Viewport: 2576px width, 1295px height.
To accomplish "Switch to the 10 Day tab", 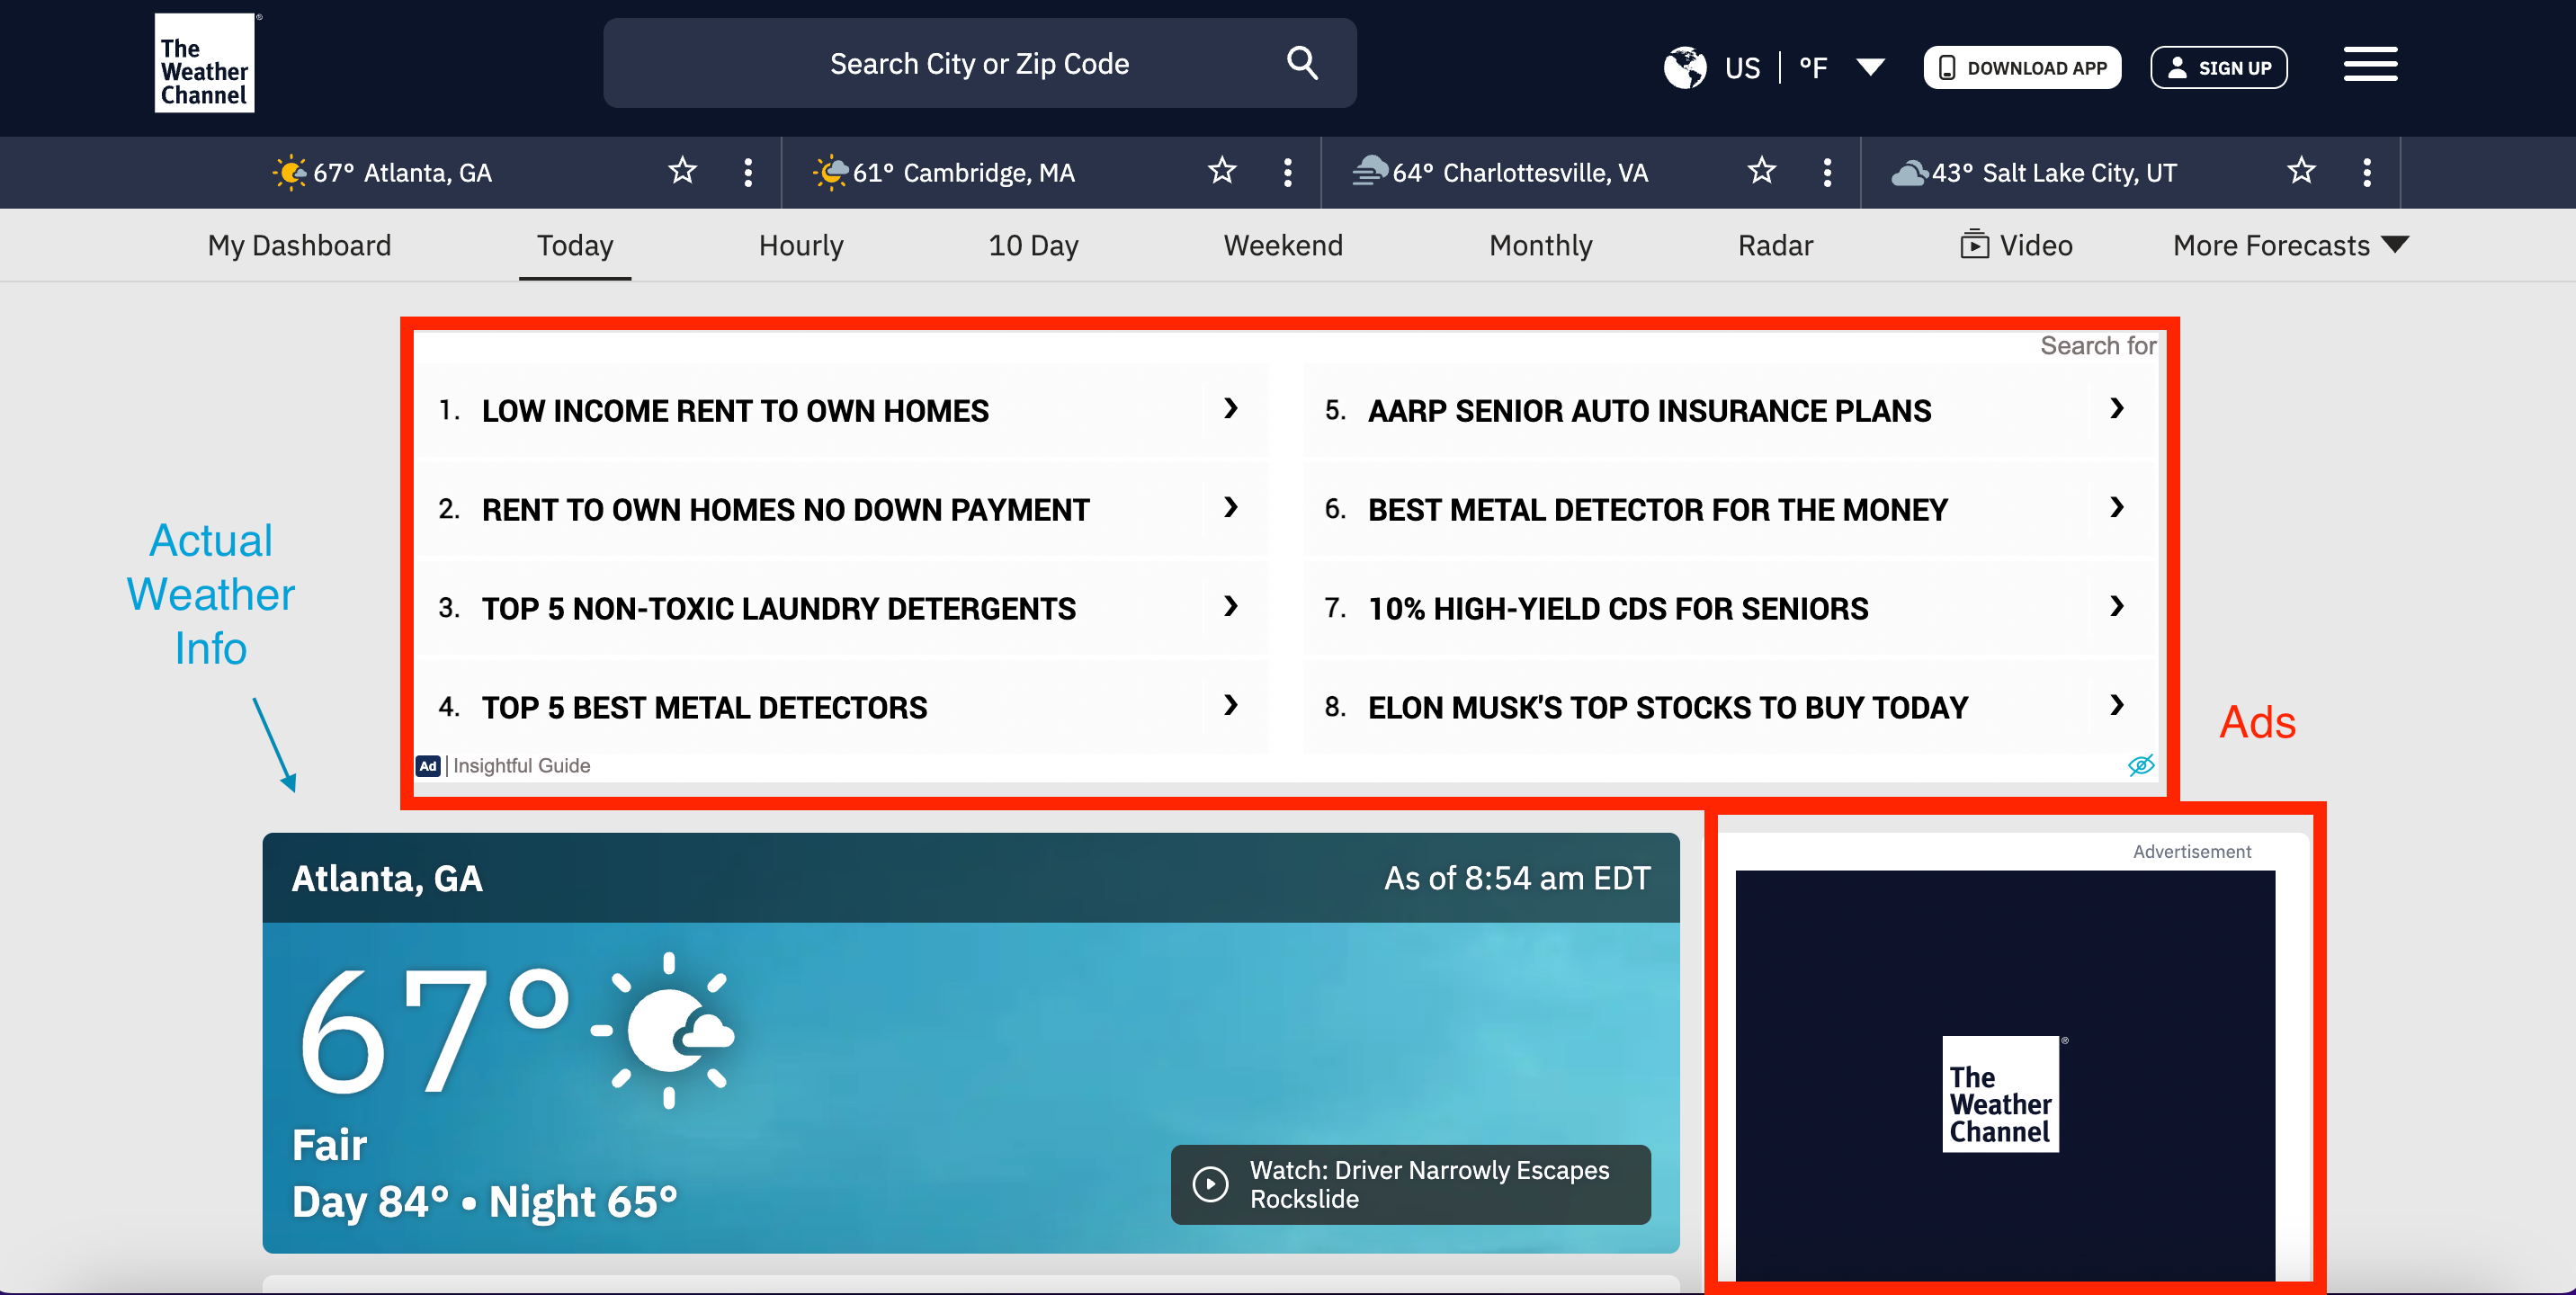I will pyautogui.click(x=1033, y=245).
